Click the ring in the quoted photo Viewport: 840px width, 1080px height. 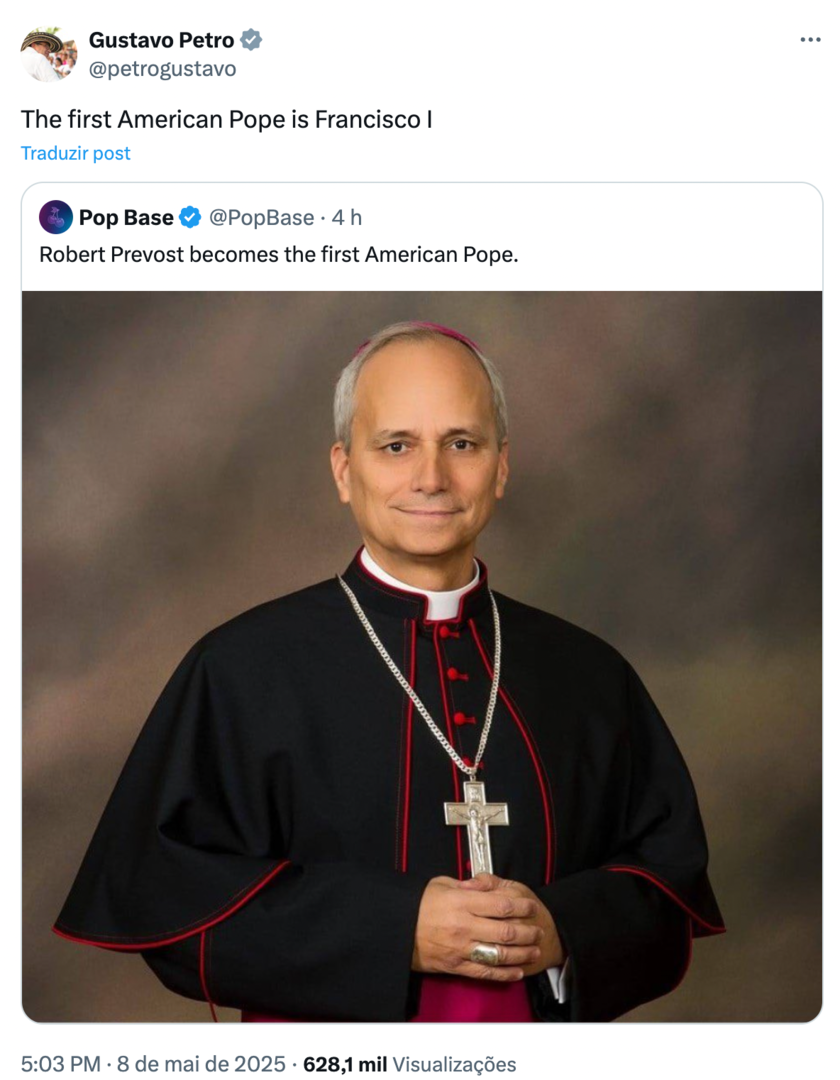click(x=486, y=953)
